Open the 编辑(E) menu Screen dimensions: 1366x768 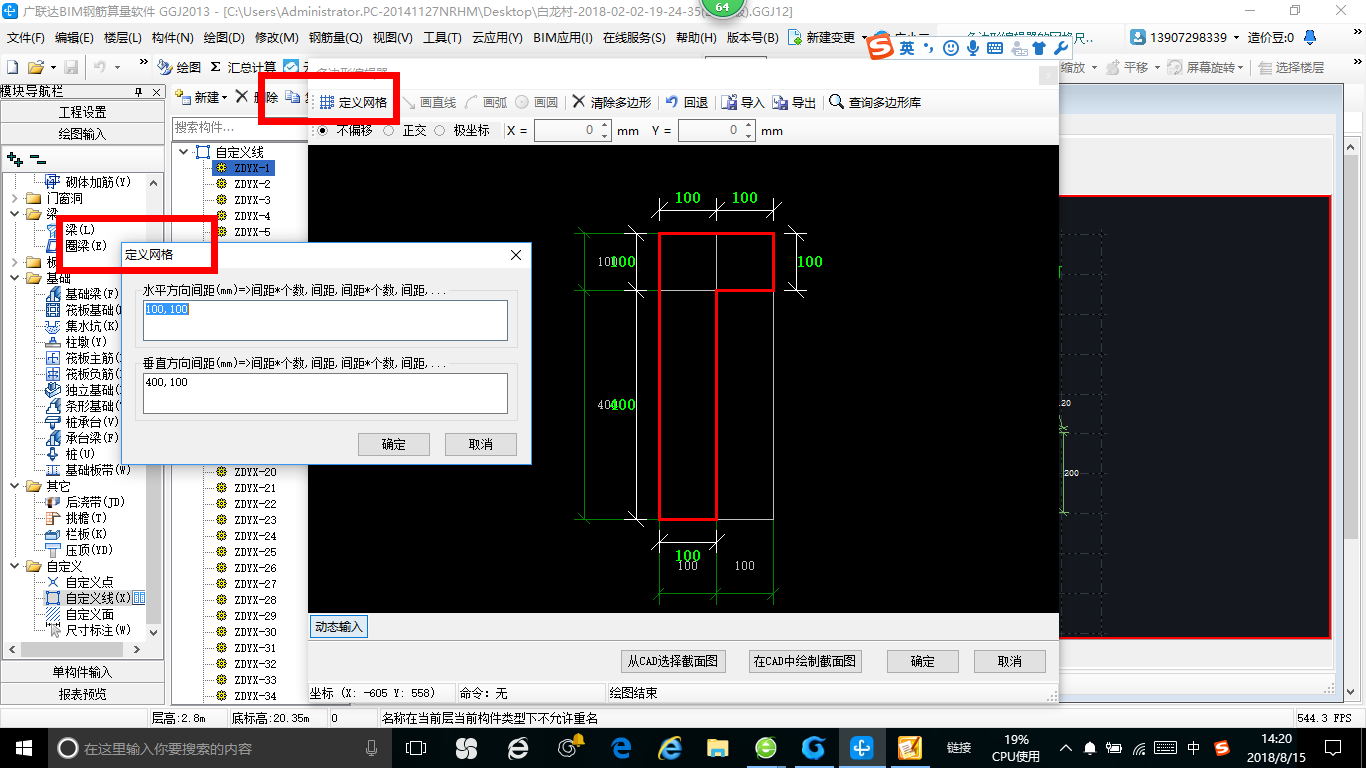tap(74, 37)
